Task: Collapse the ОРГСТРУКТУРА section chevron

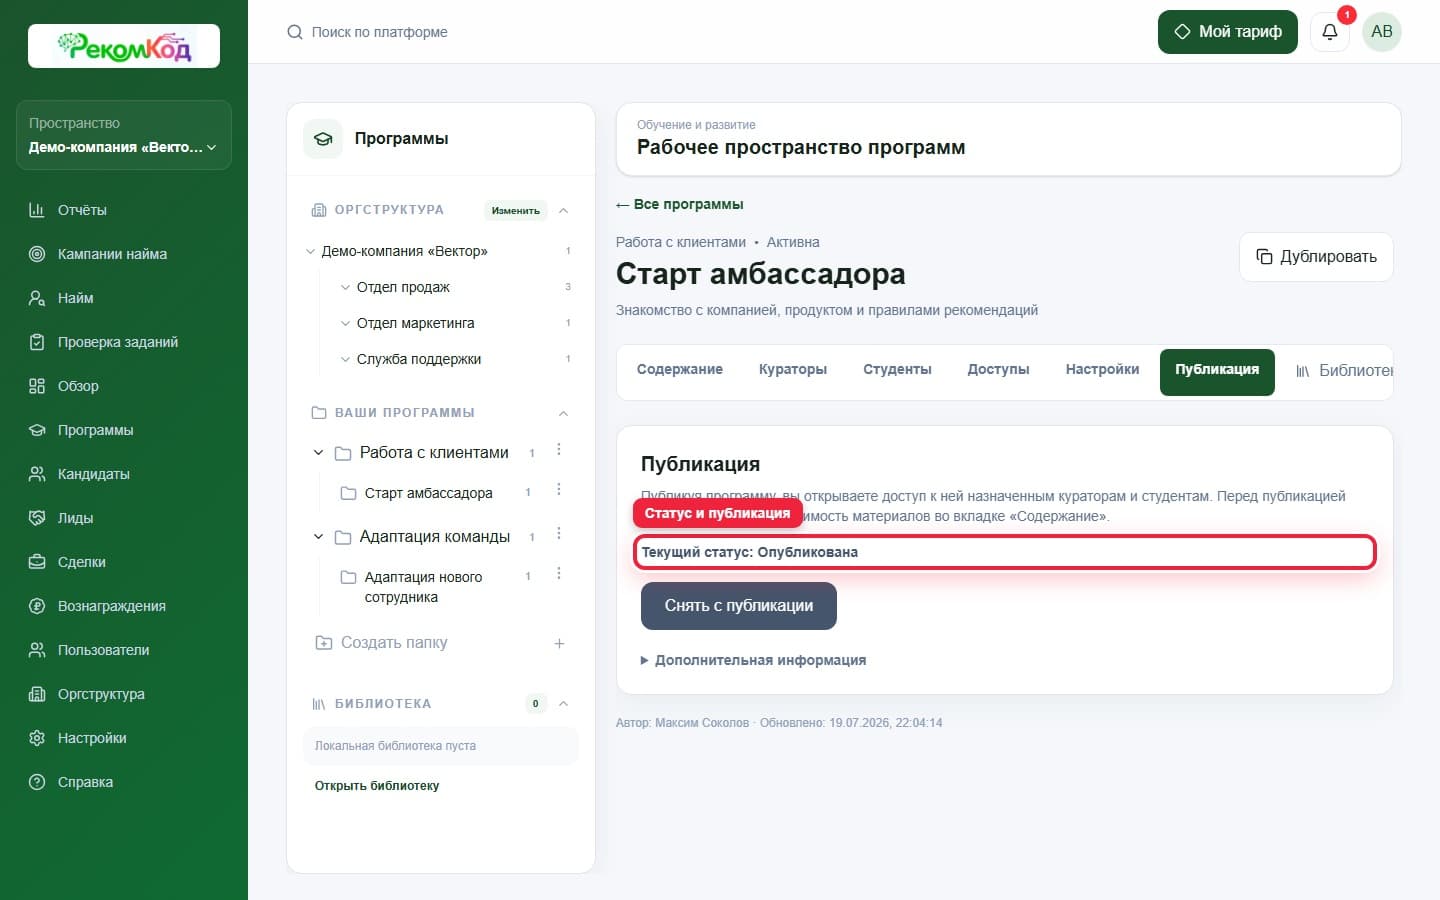Action: tap(563, 210)
